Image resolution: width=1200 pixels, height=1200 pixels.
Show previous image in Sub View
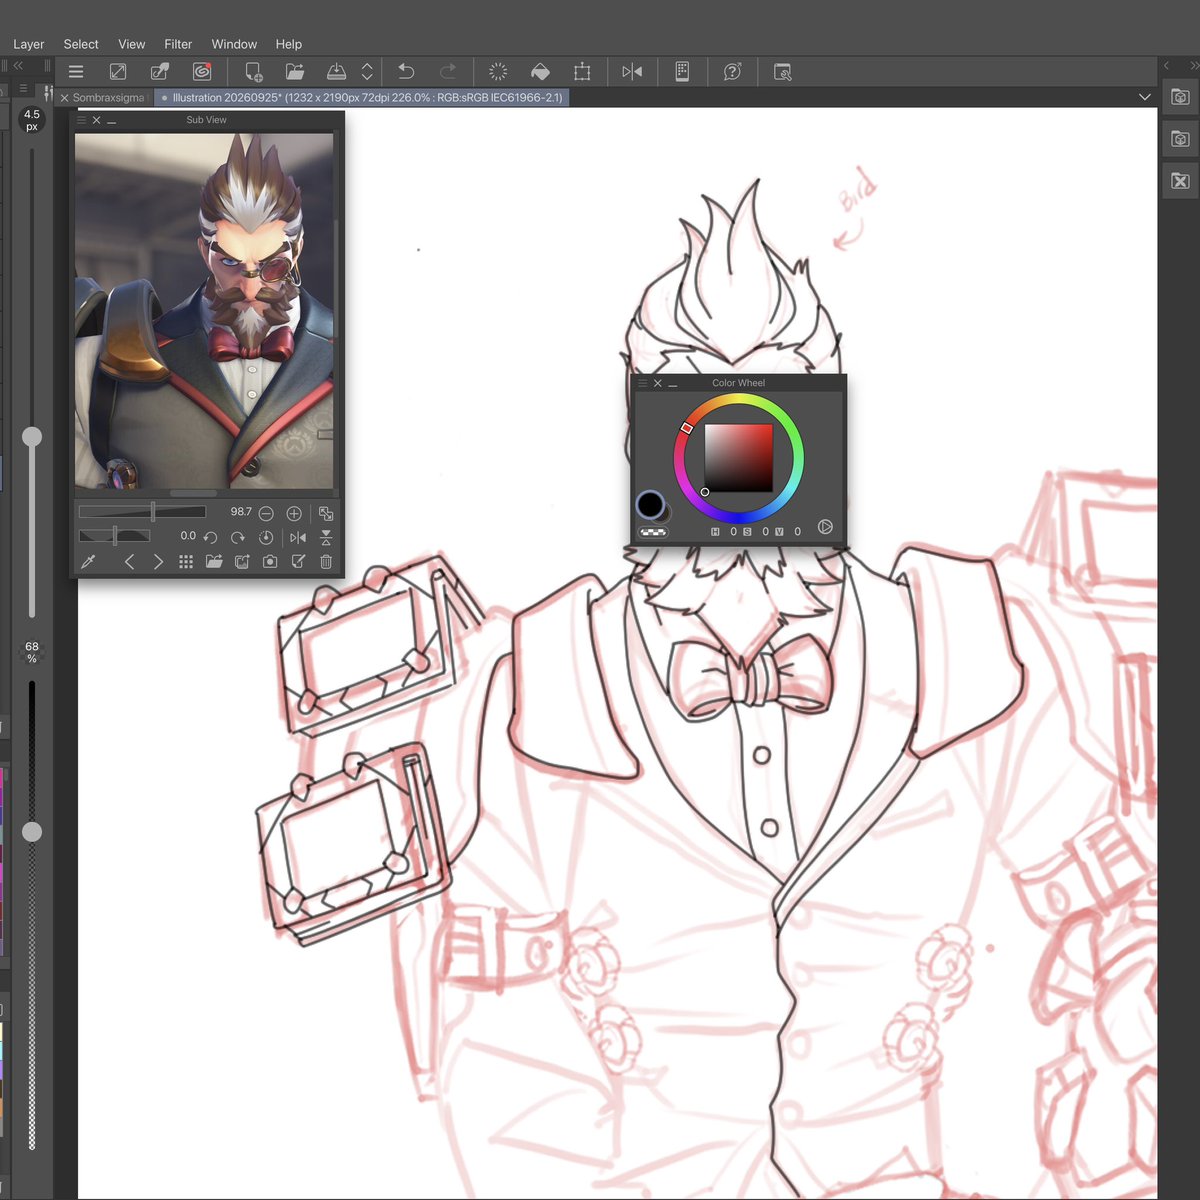pyautogui.click(x=129, y=562)
